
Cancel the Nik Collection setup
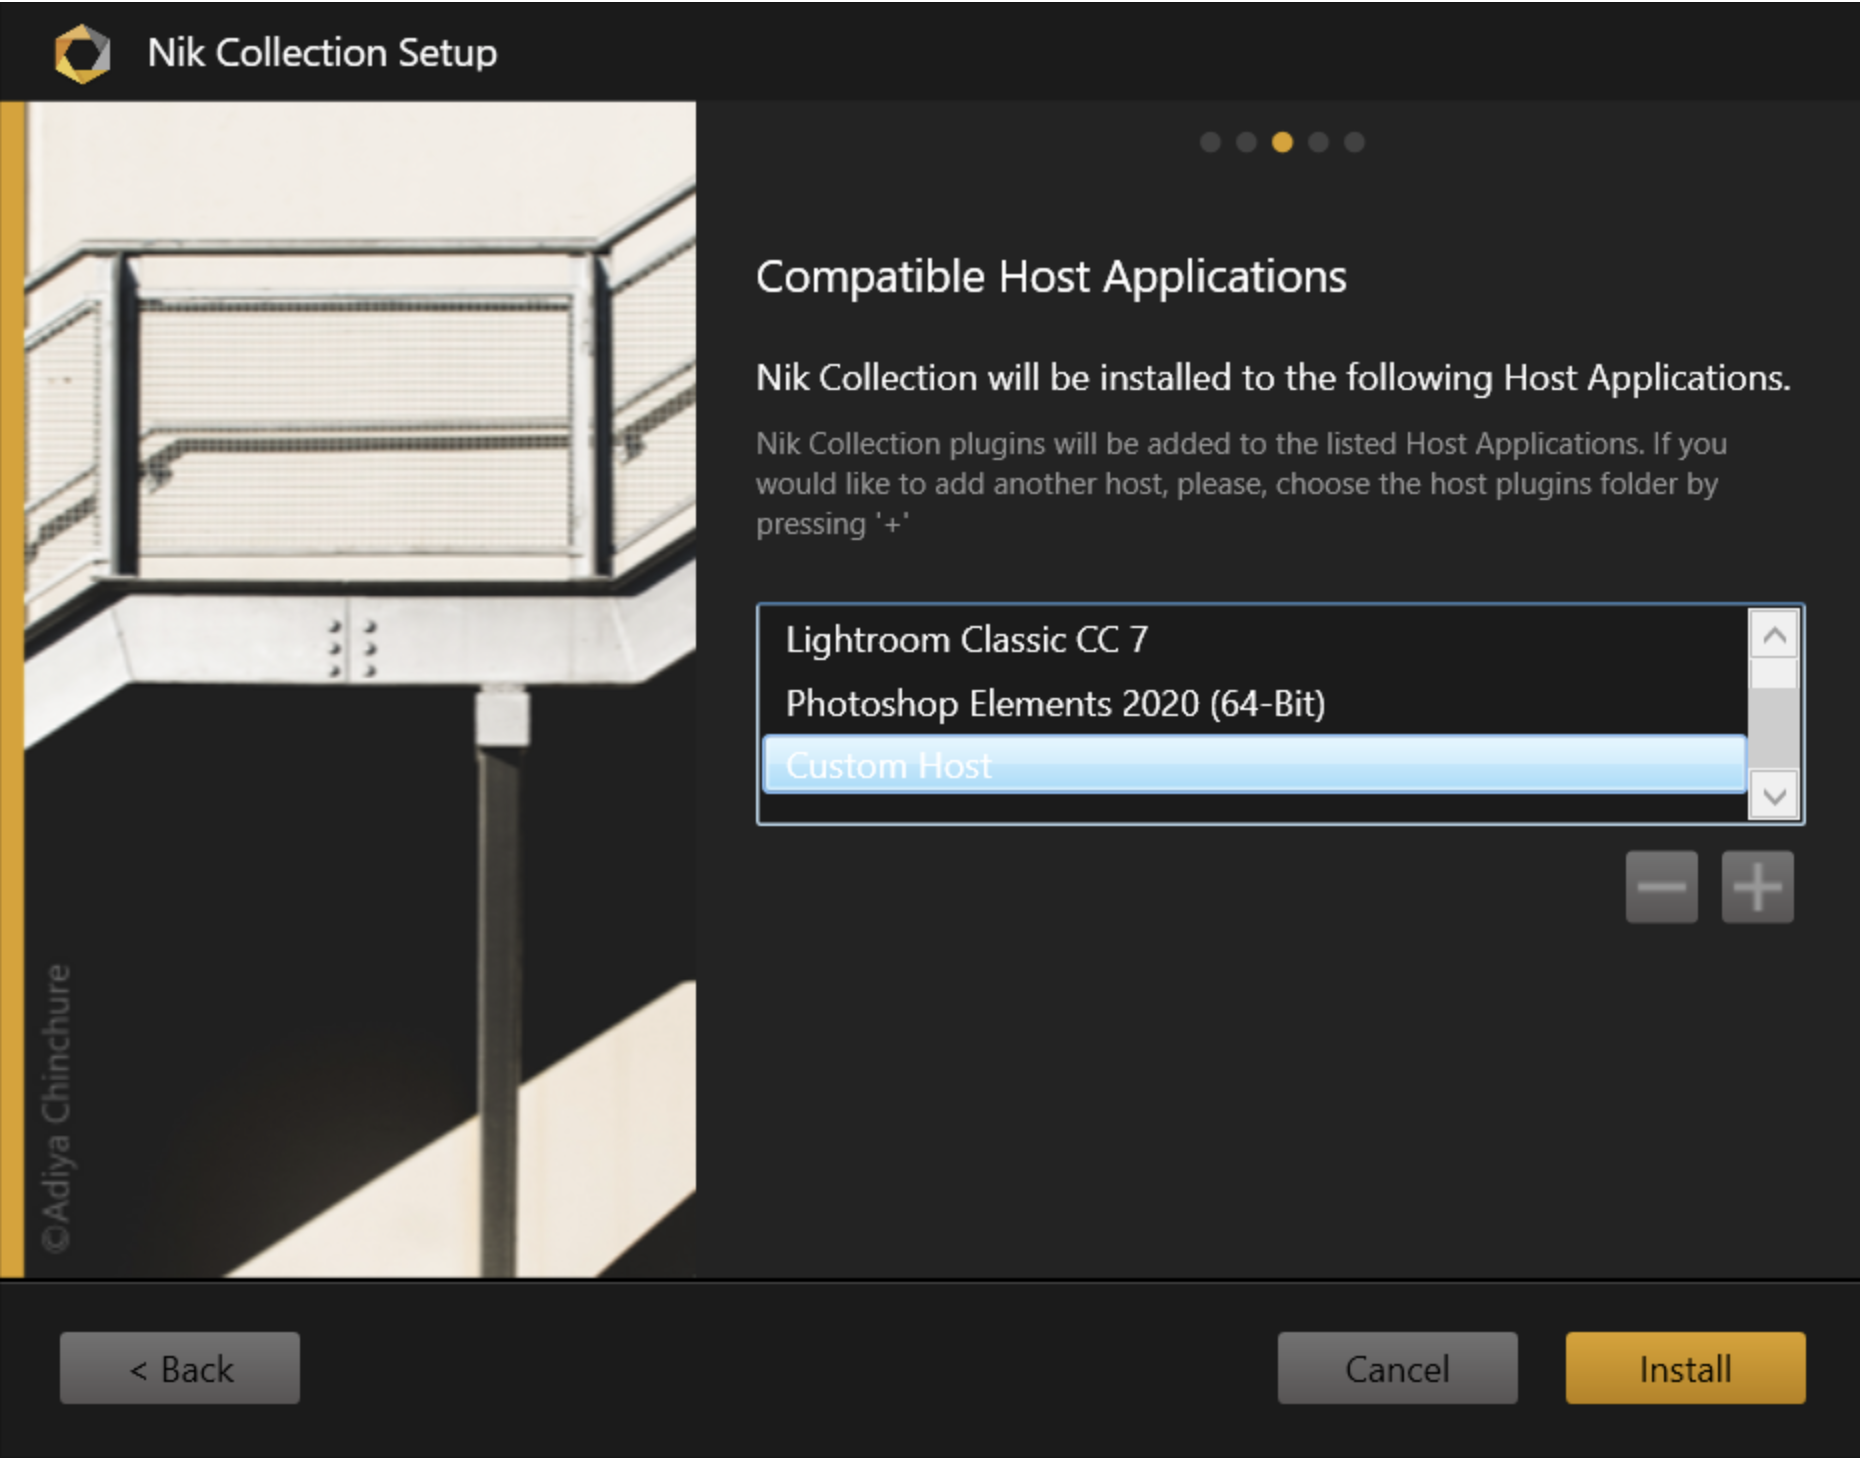(x=1397, y=1368)
